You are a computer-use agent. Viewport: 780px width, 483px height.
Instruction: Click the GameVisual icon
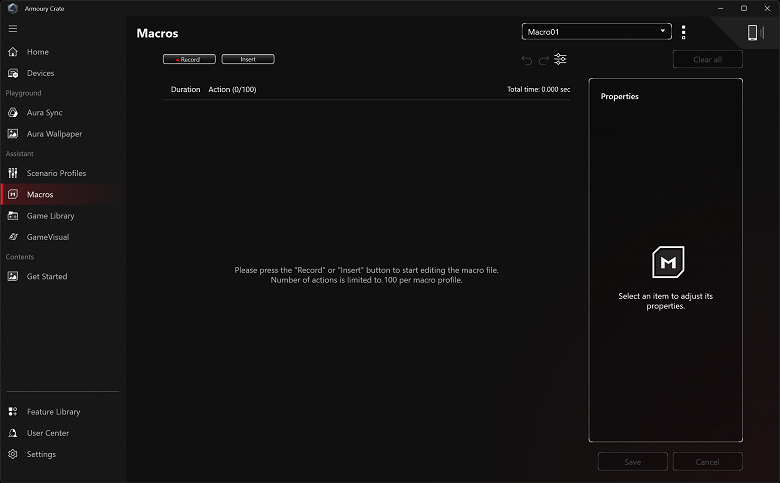(x=13, y=237)
